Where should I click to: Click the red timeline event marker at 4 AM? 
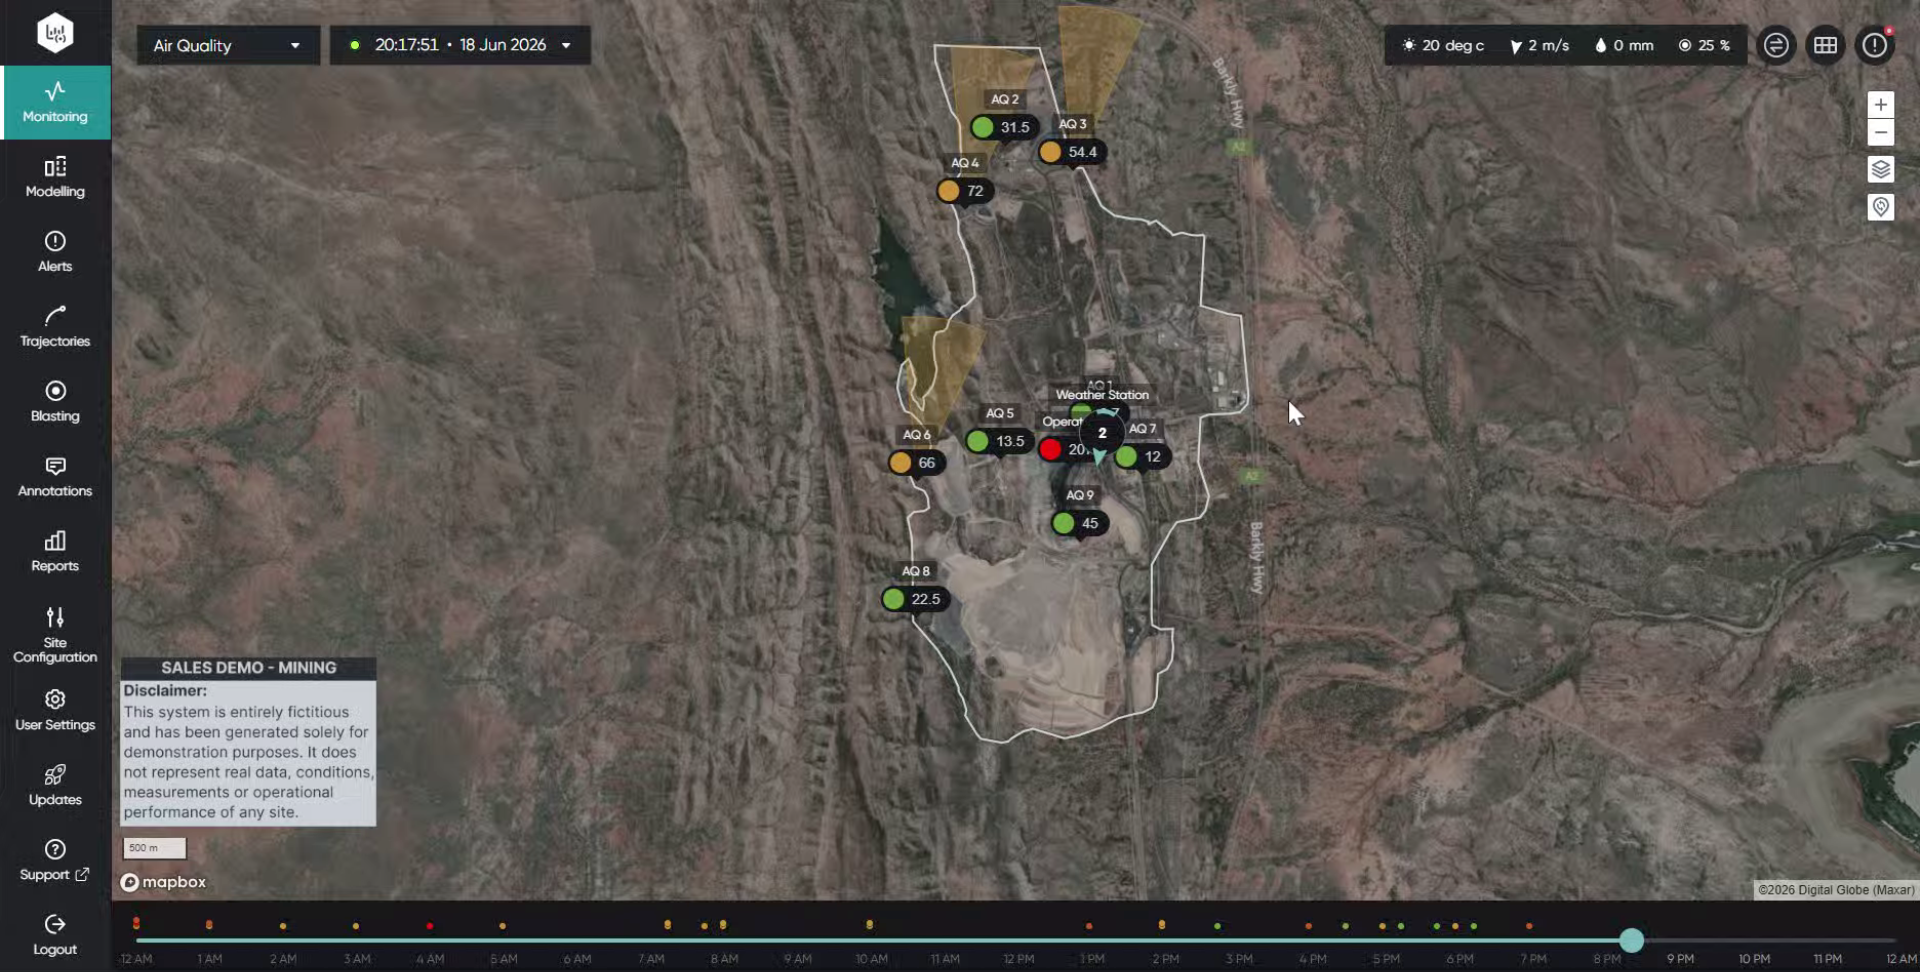pos(429,926)
